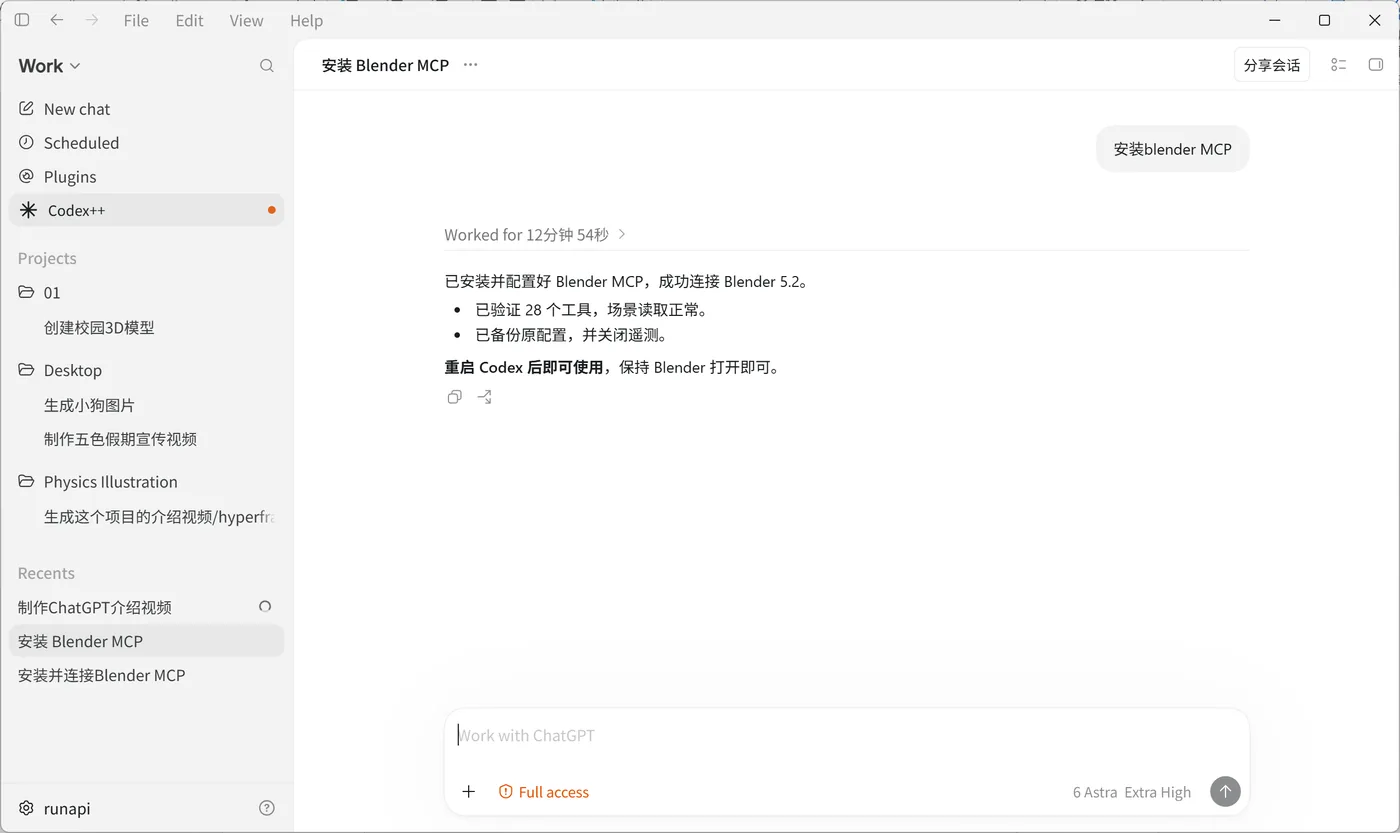This screenshot has width=1400, height=833.
Task: Open the File menu
Action: pyautogui.click(x=136, y=20)
